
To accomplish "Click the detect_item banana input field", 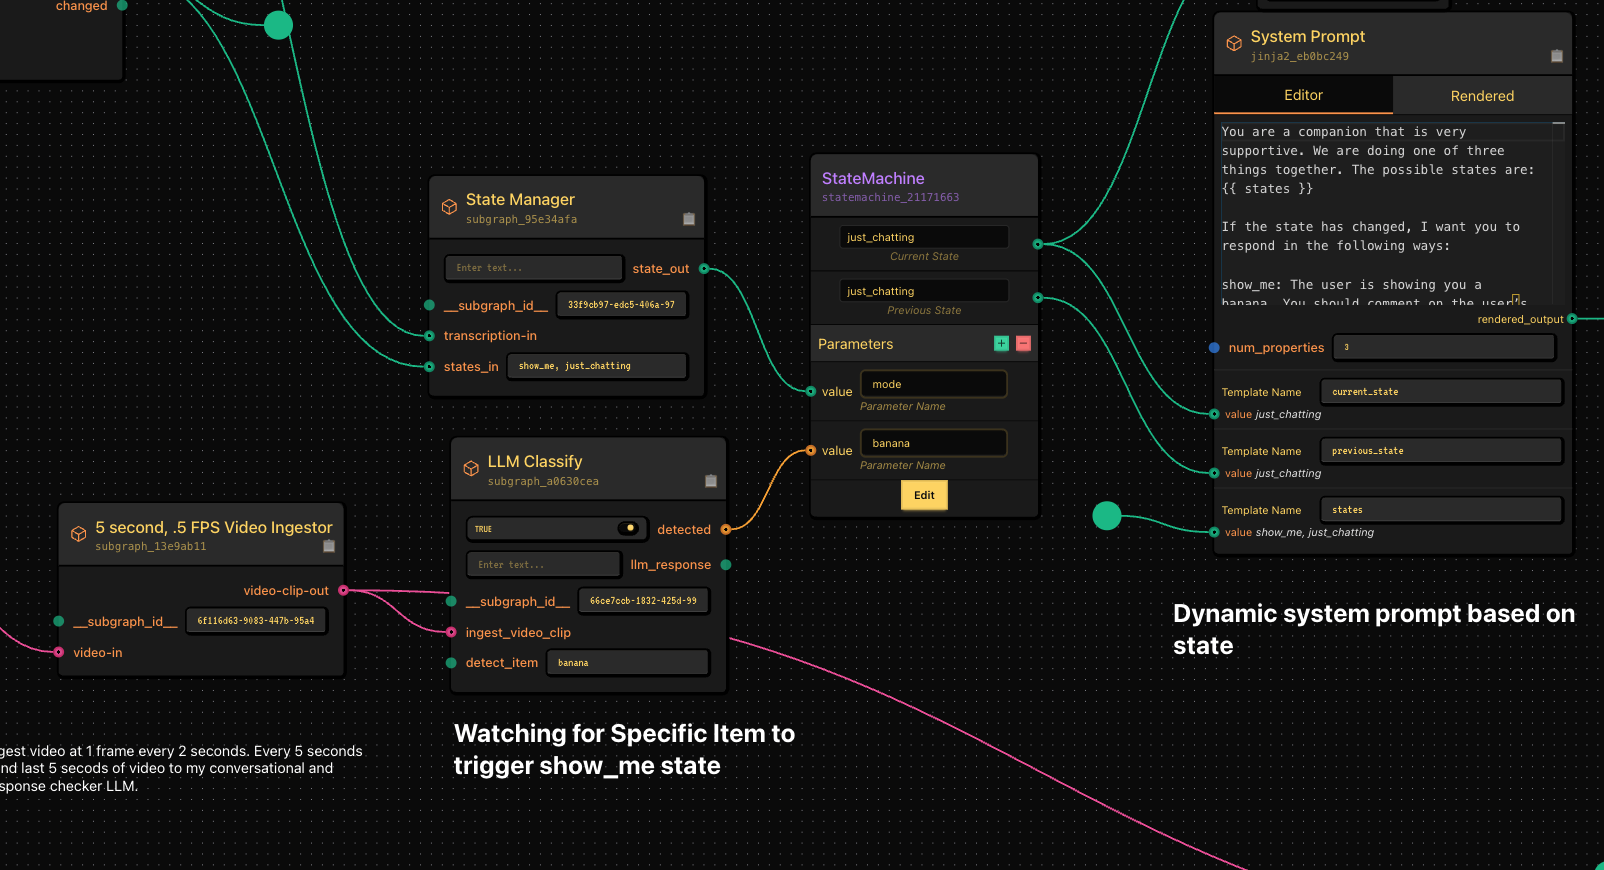I will point(627,663).
